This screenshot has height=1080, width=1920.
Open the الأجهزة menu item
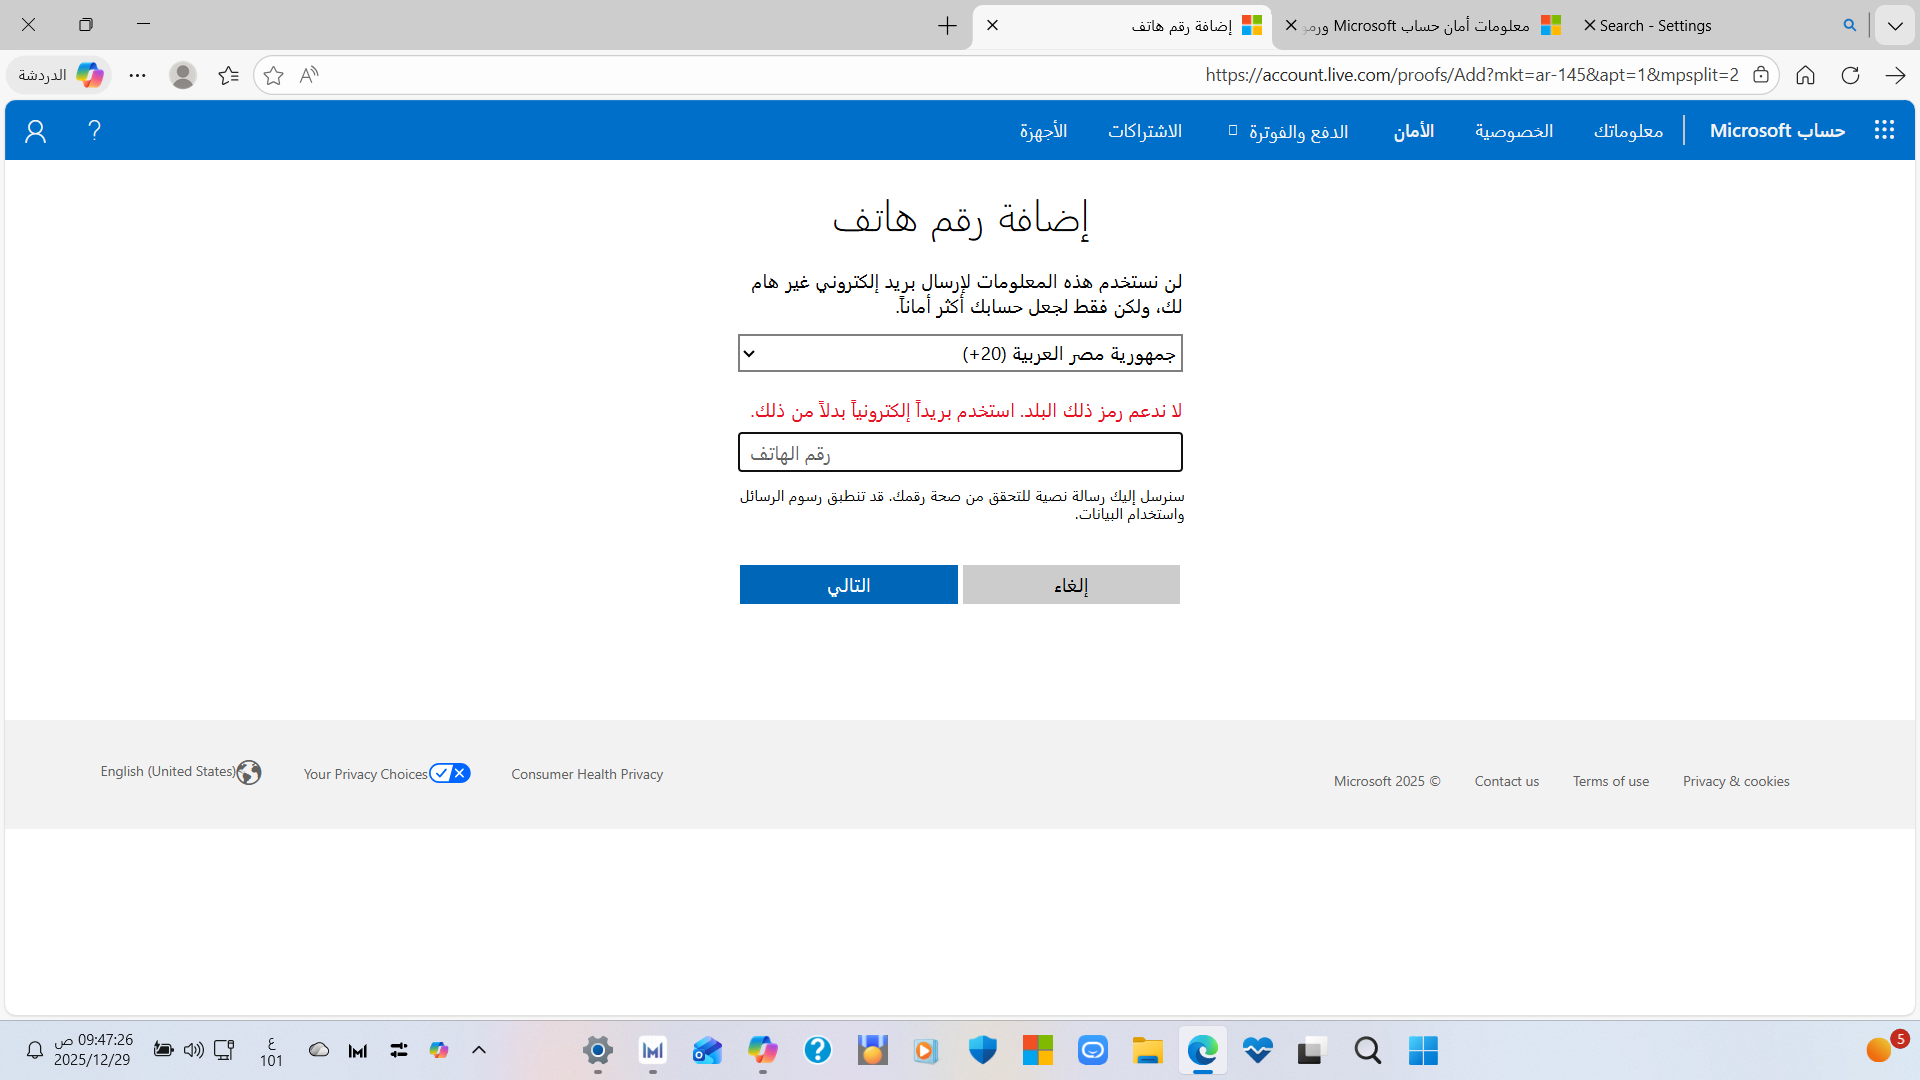[1043, 131]
